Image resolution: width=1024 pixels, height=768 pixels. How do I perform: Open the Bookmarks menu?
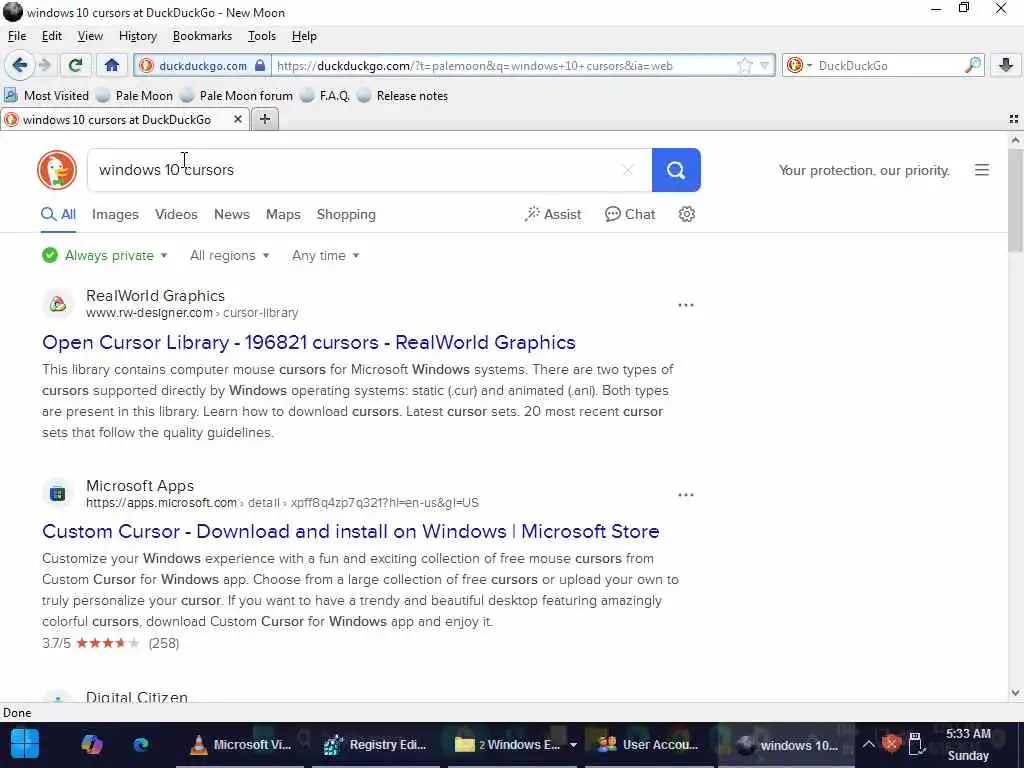coord(202,36)
